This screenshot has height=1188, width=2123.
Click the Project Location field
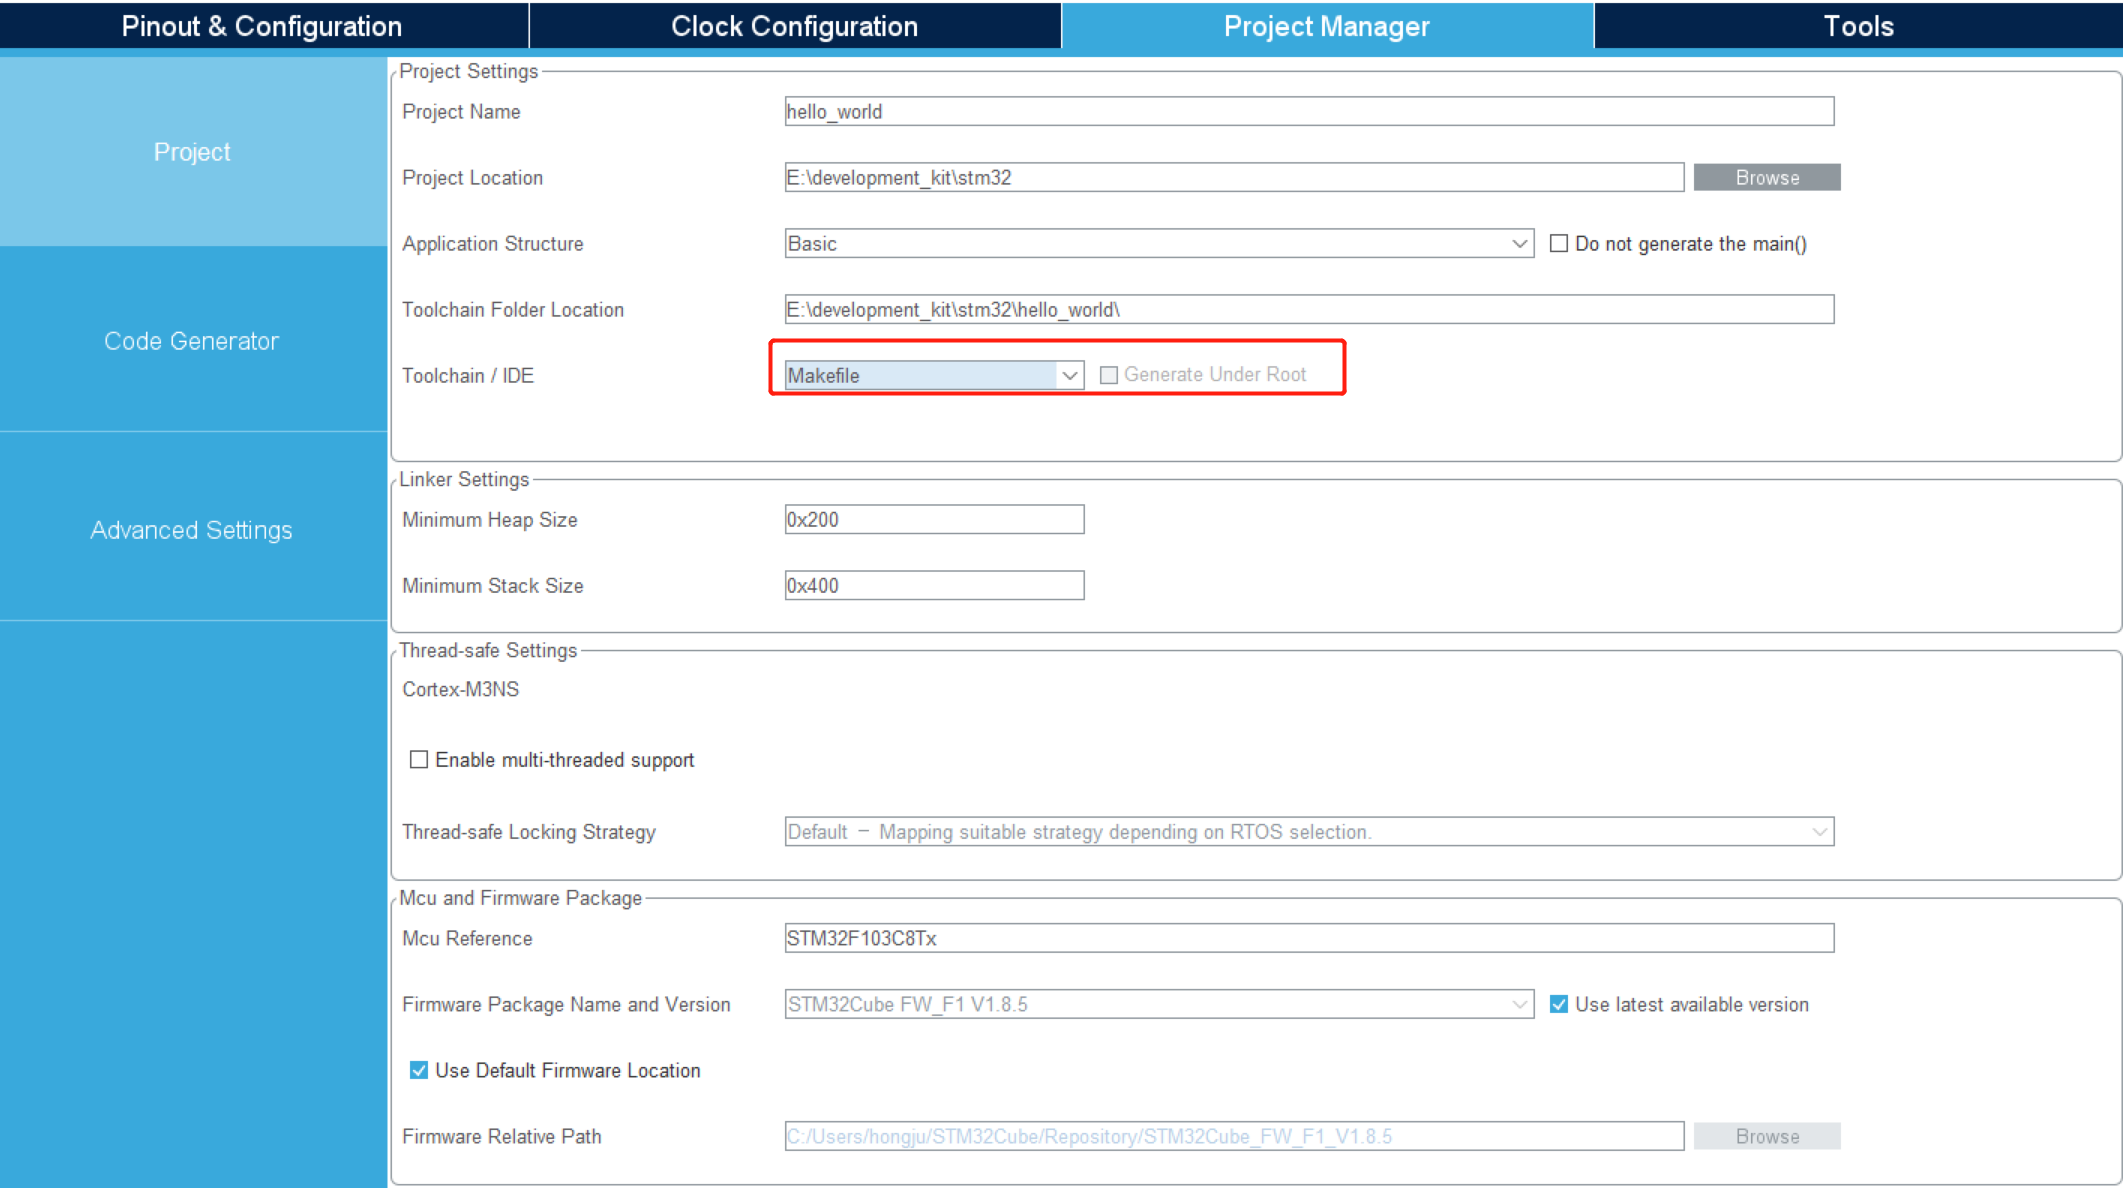point(1234,177)
